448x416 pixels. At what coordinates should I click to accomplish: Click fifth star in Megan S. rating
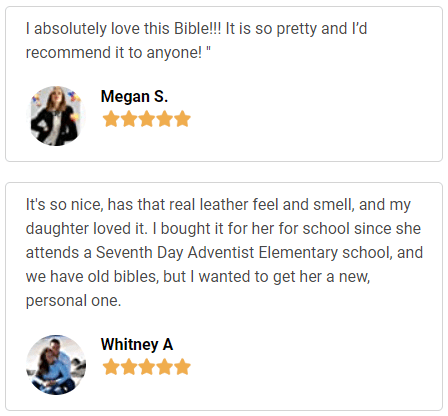[x=182, y=119]
